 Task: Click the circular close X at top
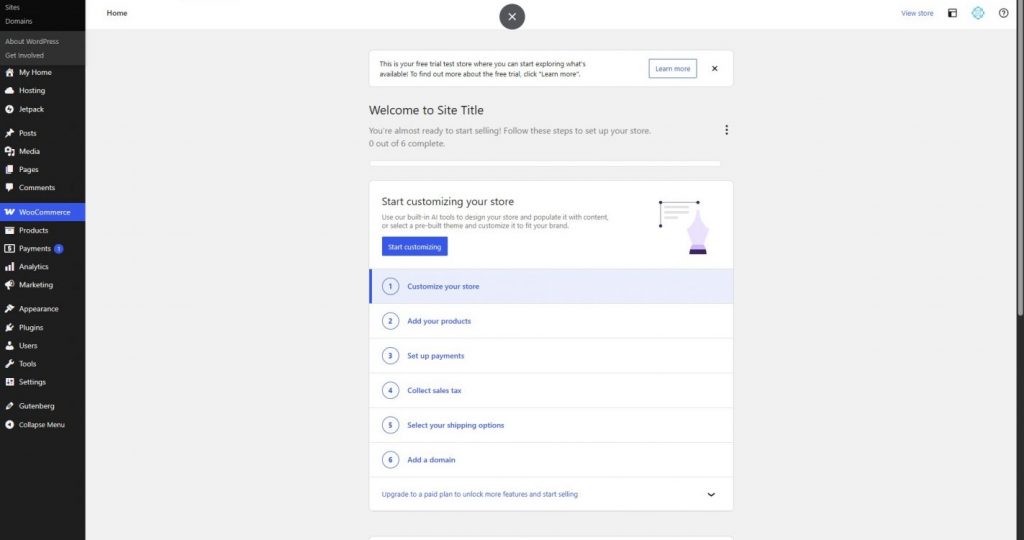pos(512,16)
